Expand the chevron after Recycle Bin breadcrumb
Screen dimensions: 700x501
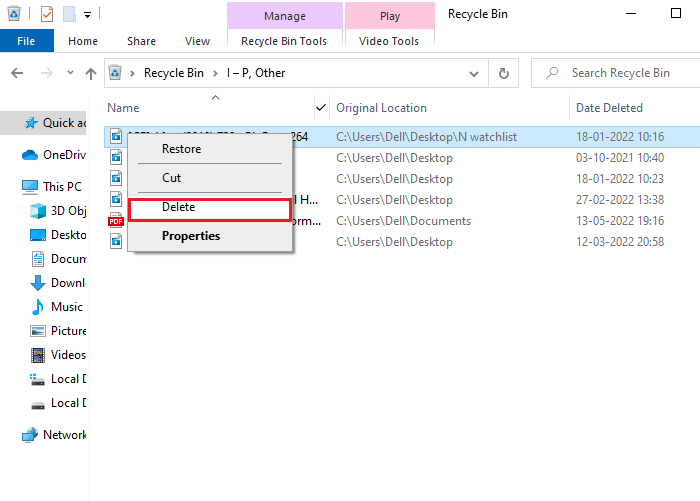(x=215, y=73)
